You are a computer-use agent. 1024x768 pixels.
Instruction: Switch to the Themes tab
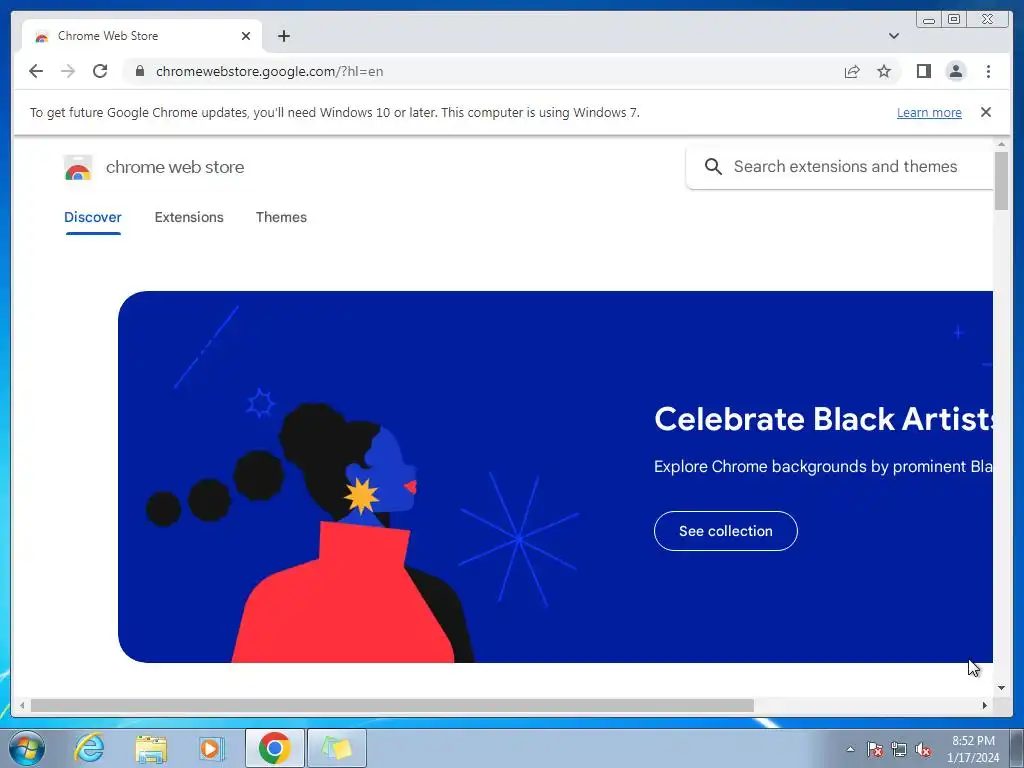281,217
